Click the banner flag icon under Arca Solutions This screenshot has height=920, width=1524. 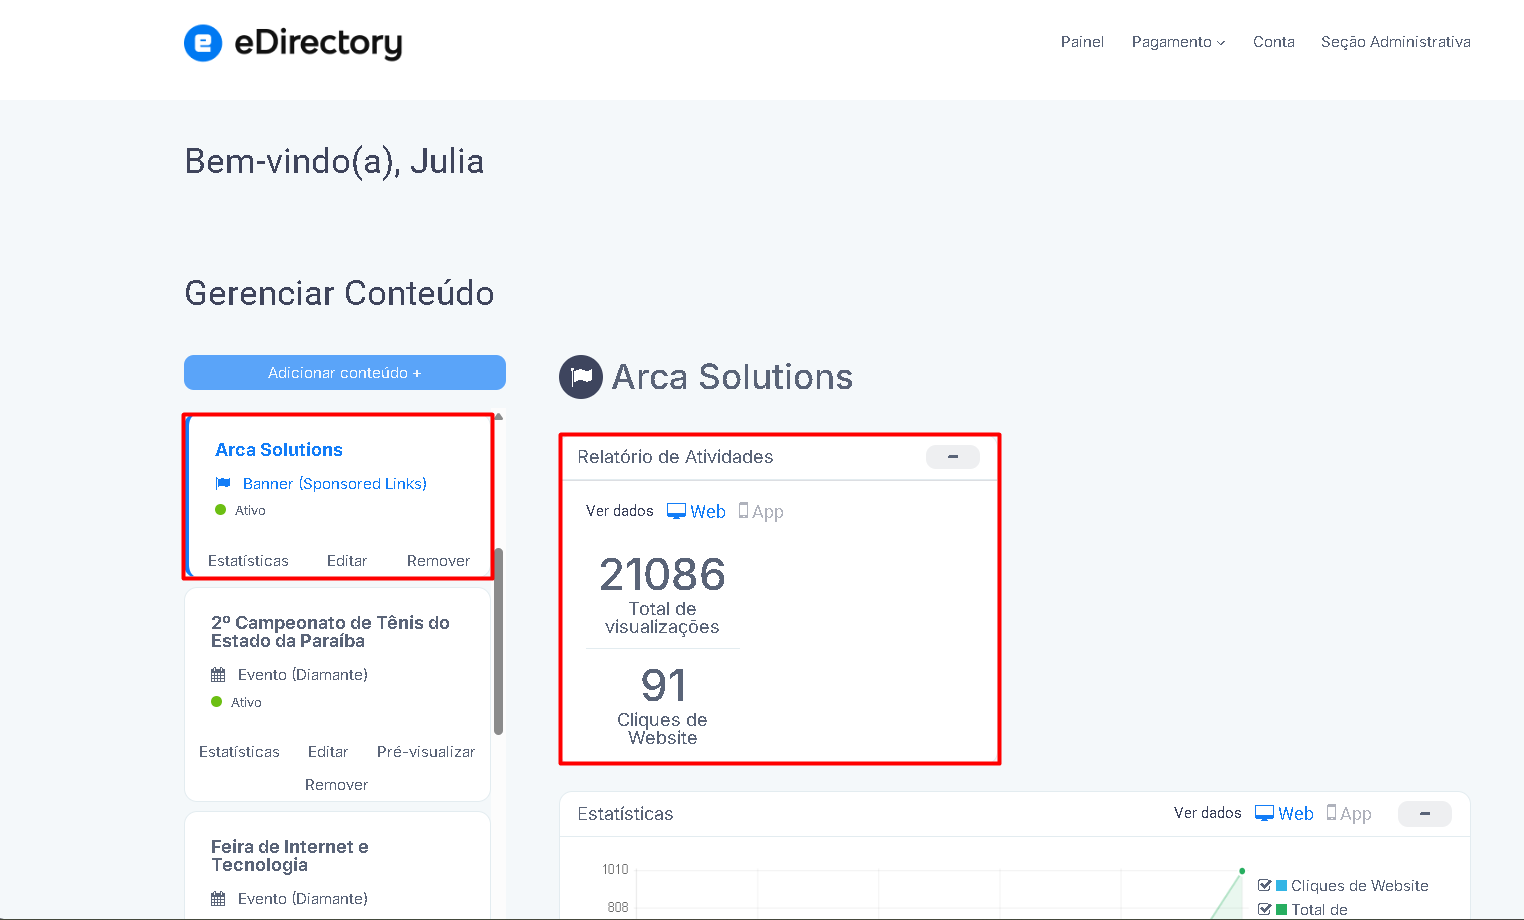coord(223,483)
